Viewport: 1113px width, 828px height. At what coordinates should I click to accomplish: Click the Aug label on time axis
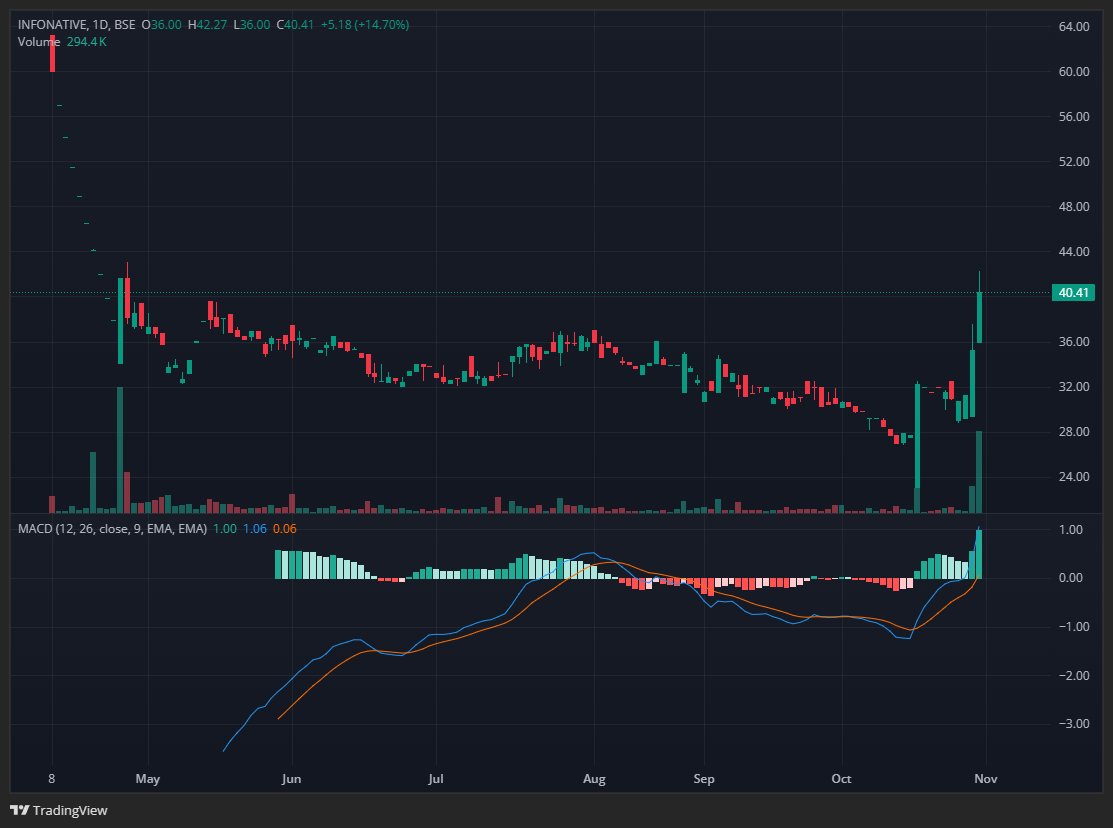(594, 779)
